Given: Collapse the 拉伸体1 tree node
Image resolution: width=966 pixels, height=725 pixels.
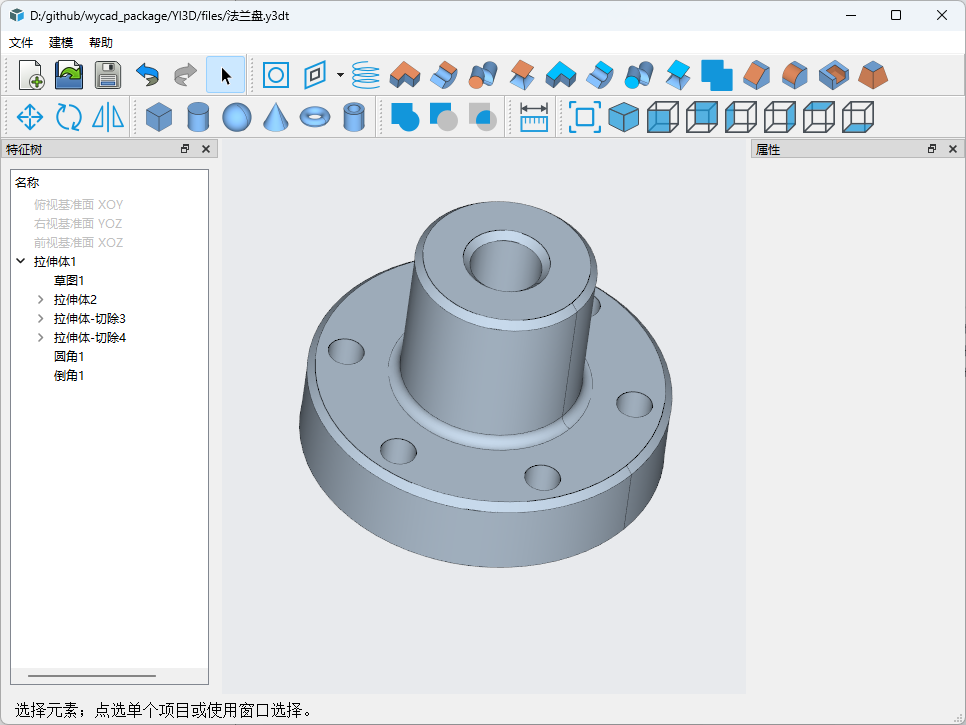Looking at the screenshot, I should pyautogui.click(x=21, y=261).
